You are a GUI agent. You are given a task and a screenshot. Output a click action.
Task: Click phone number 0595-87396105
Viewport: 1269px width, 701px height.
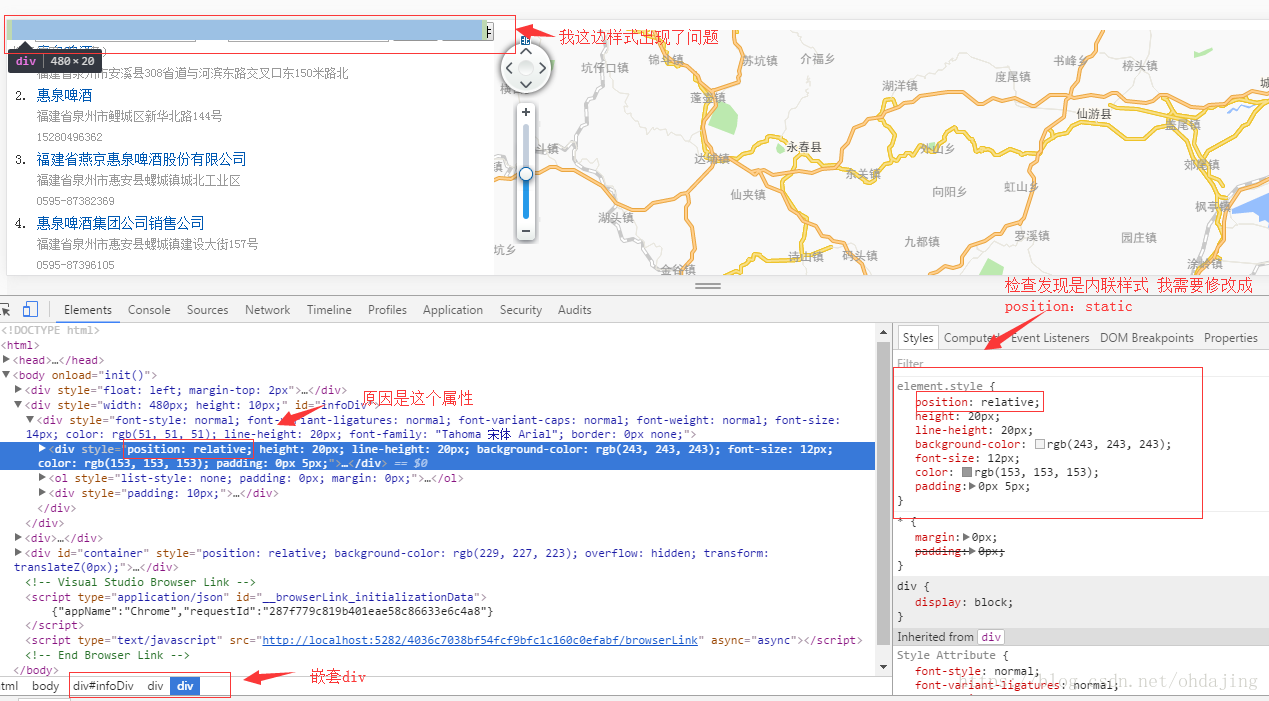point(76,265)
